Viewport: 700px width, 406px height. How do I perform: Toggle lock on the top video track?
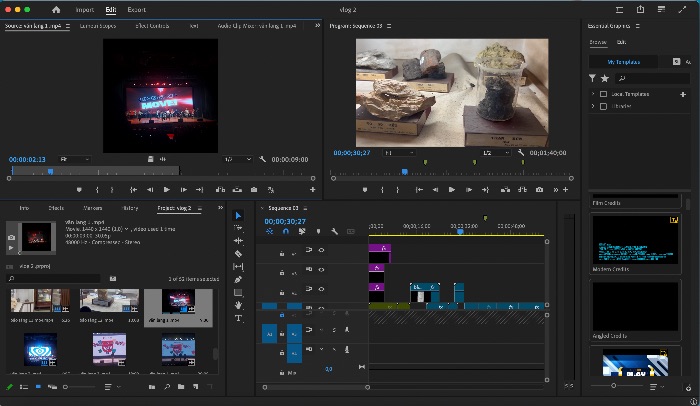tap(282, 253)
